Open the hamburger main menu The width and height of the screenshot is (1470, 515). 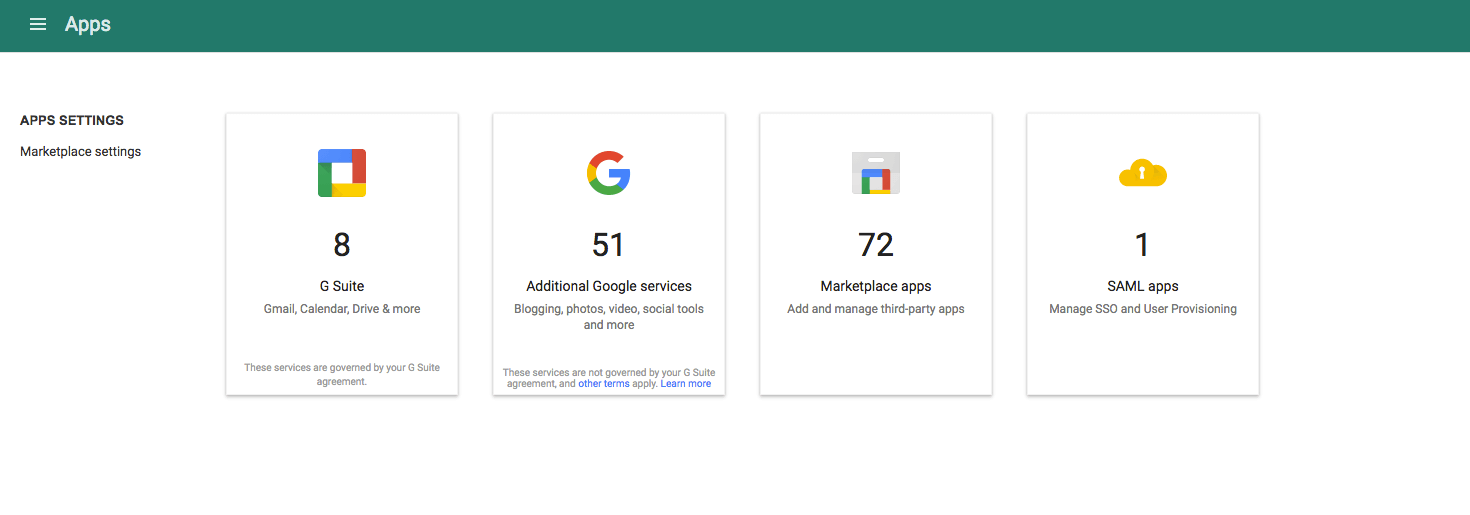click(38, 24)
